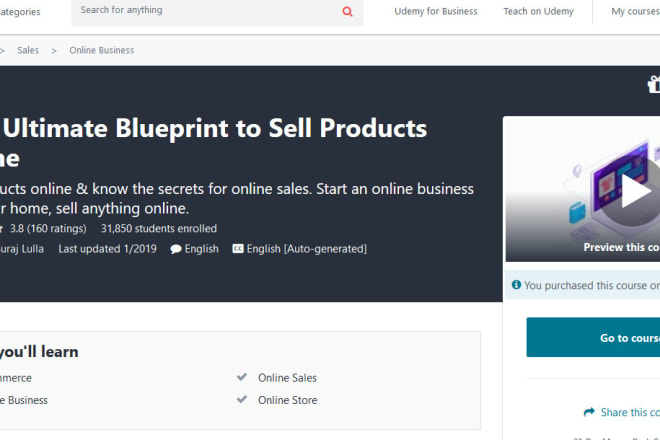Click the 3.8 (160 ratings) text

[x=48, y=229]
